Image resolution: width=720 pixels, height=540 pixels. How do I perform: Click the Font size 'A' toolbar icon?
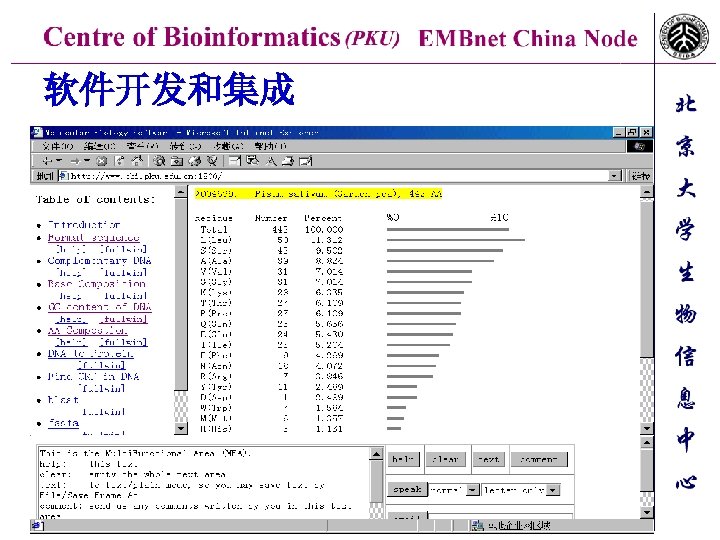pos(271,161)
